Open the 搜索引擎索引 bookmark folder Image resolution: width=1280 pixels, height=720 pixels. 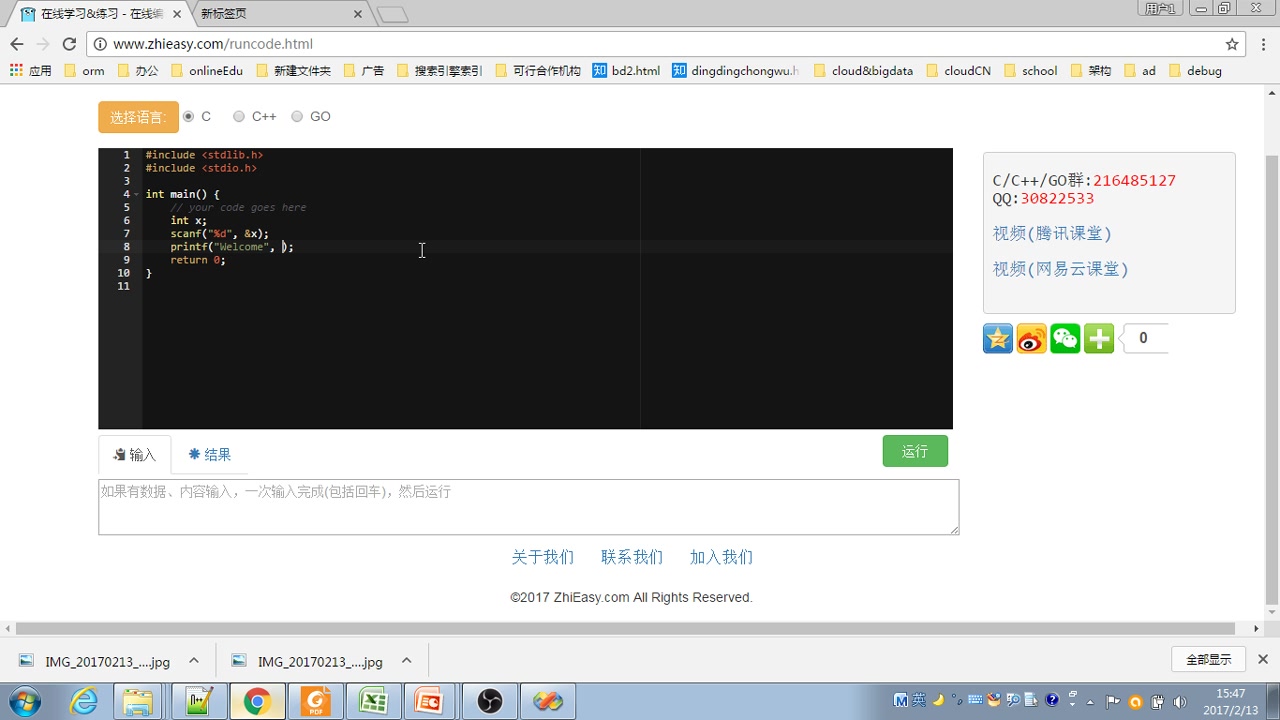click(439, 71)
